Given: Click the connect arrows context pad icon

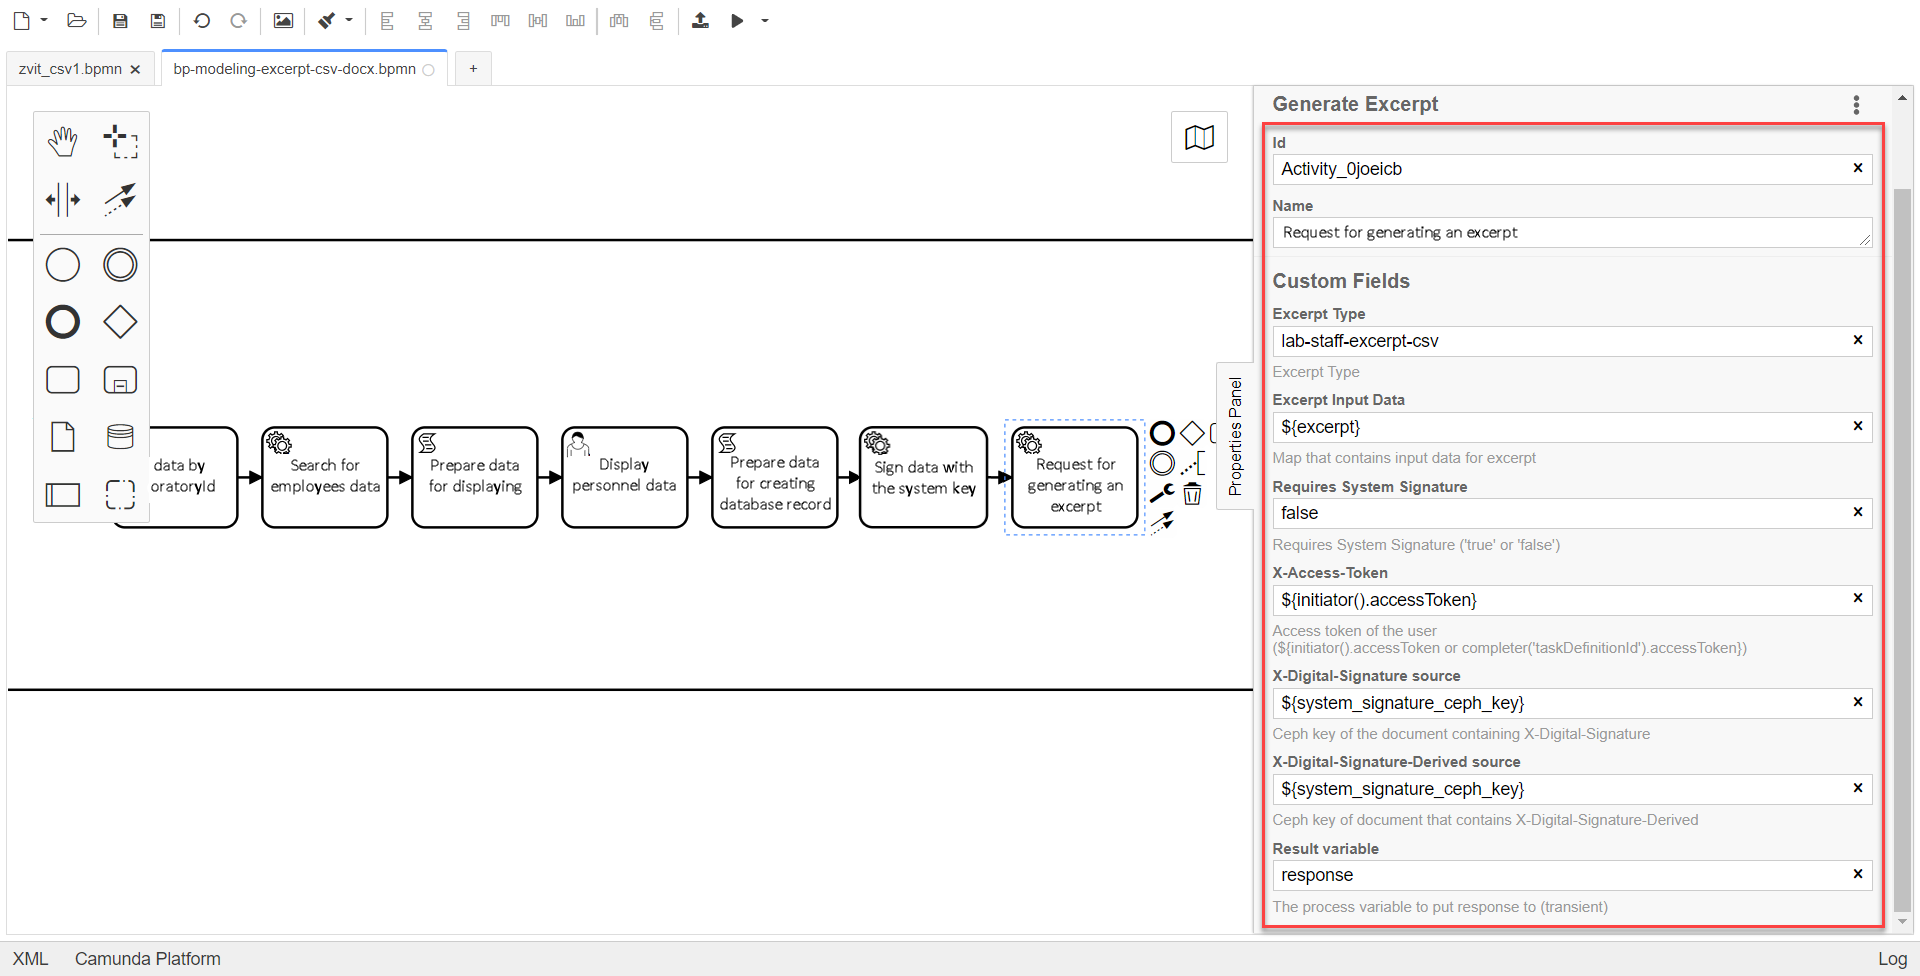Looking at the screenshot, I should point(1162,522).
